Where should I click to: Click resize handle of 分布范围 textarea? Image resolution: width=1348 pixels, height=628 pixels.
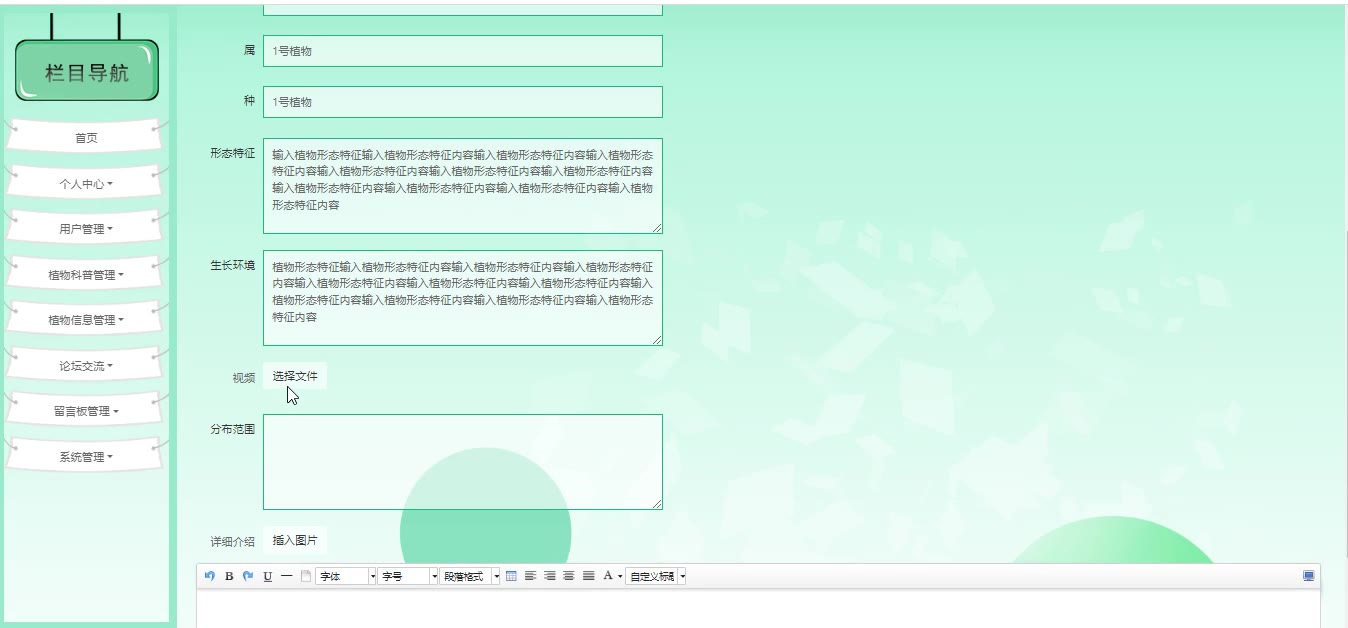click(x=657, y=504)
